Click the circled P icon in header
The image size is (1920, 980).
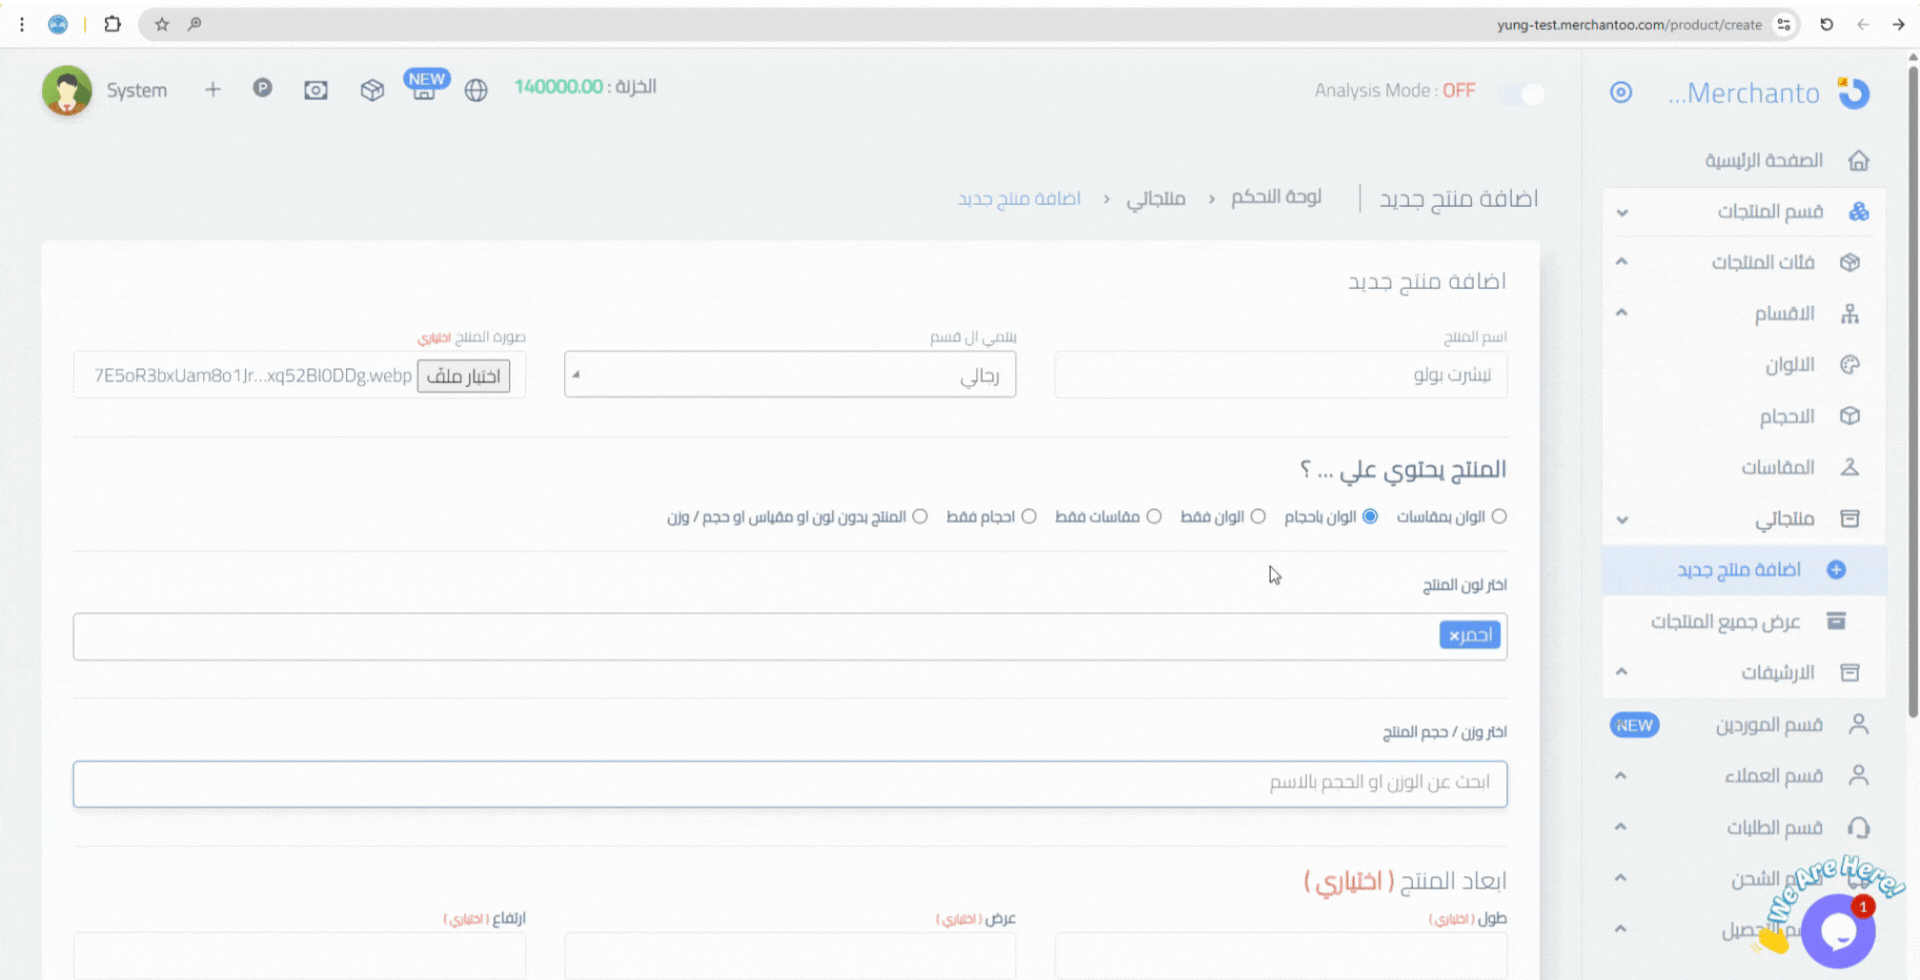coord(262,88)
